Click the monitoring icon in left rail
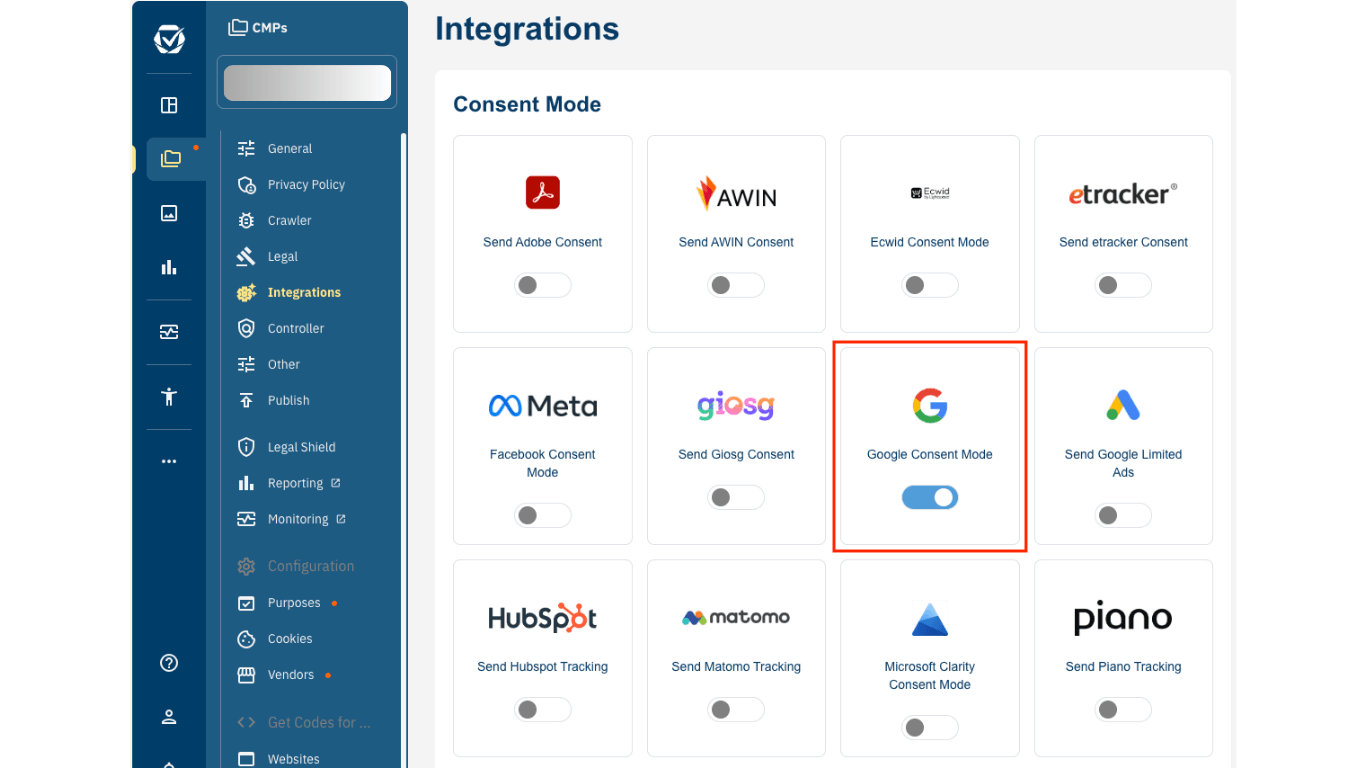This screenshot has height=768, width=1366. click(169, 332)
